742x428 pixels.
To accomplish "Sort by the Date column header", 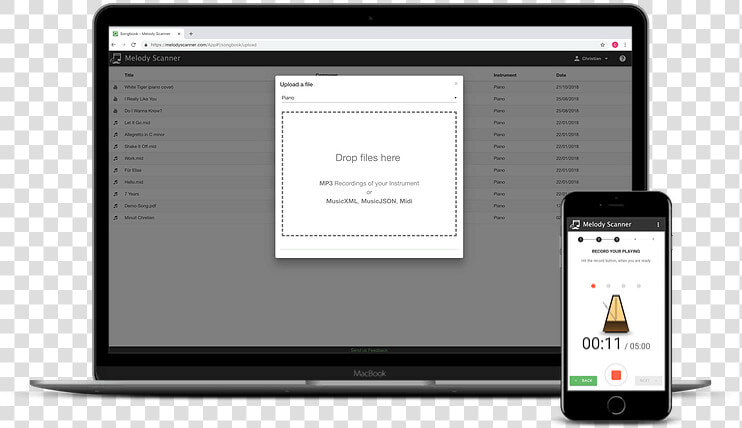I will (561, 75).
